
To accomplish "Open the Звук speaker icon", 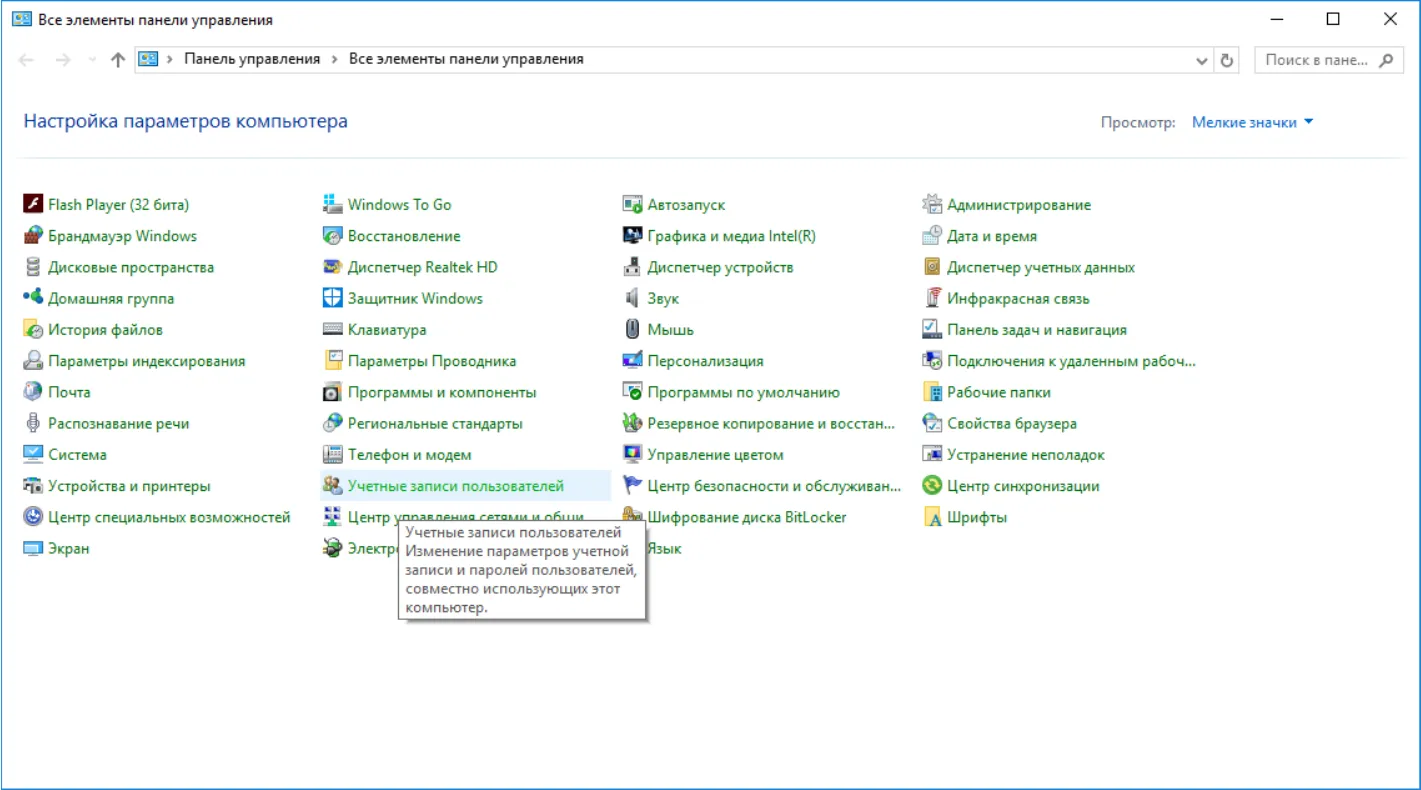I will point(632,298).
